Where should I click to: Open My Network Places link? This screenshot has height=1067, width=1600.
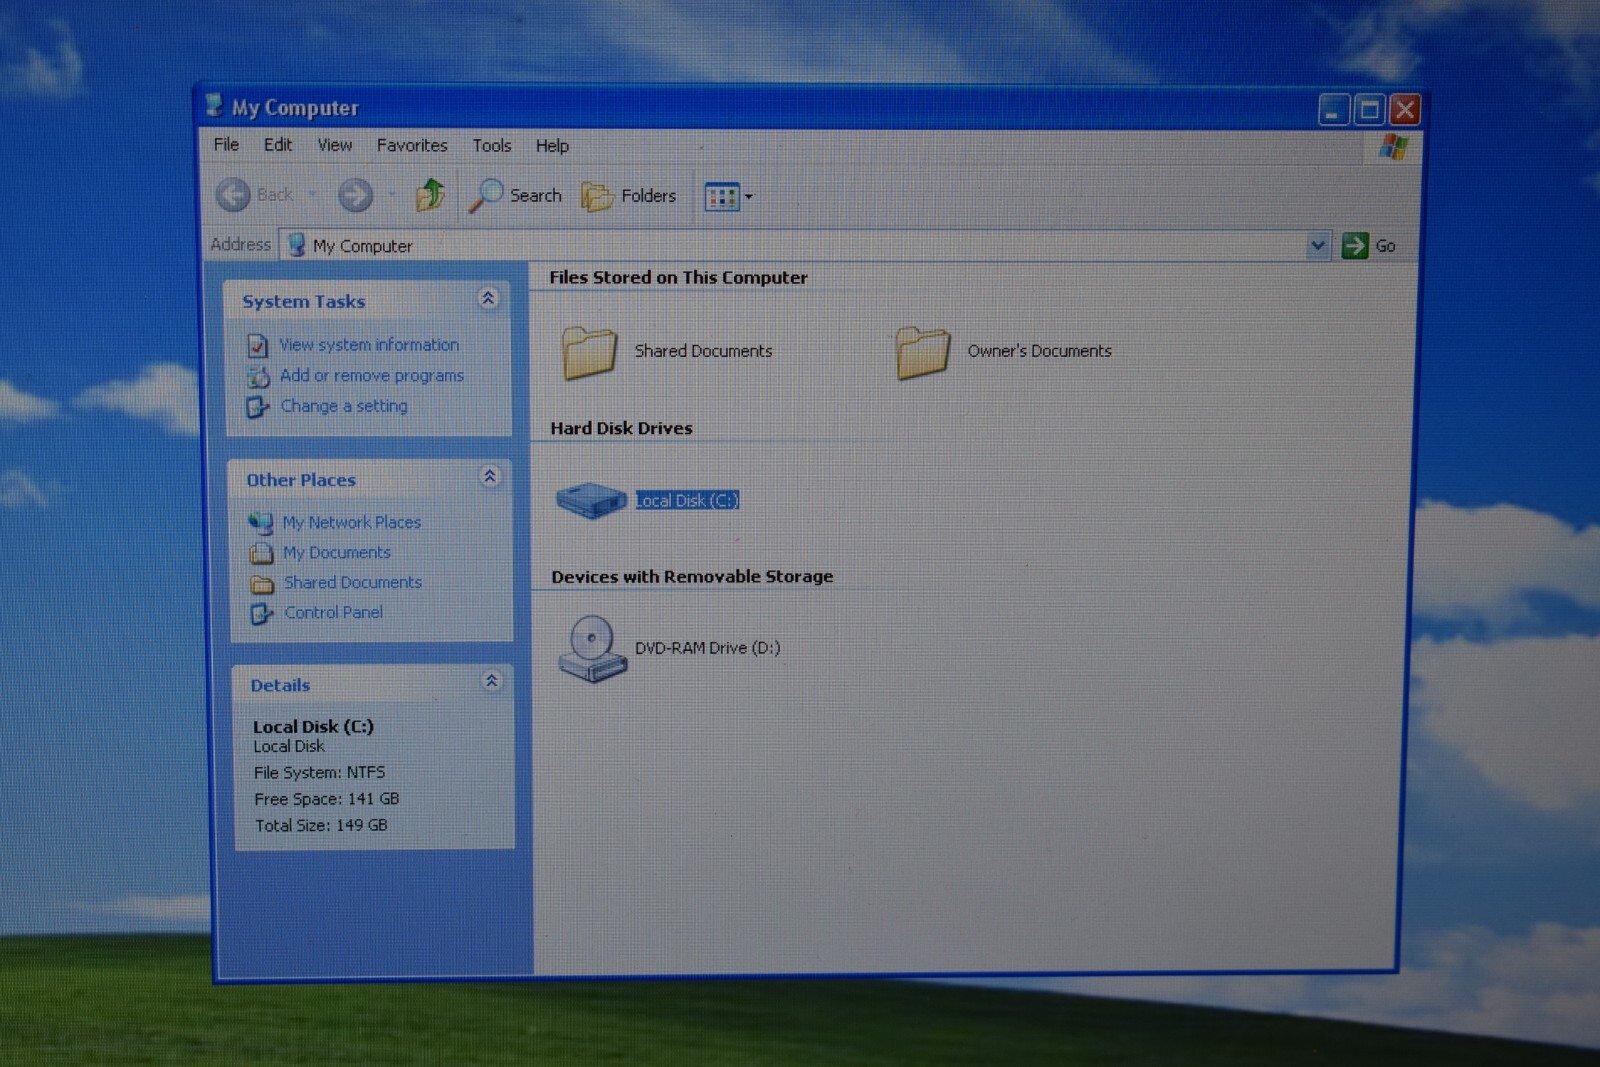click(x=352, y=522)
